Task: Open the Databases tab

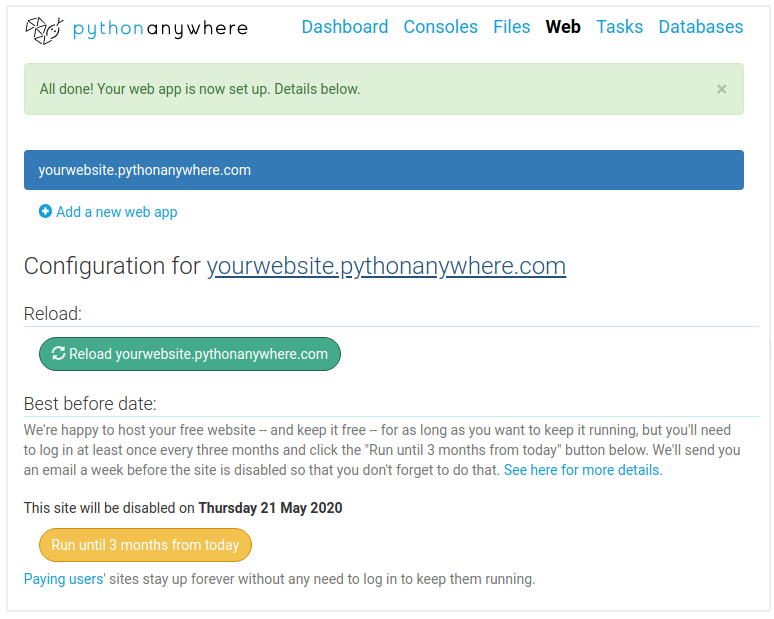Action: tap(700, 27)
